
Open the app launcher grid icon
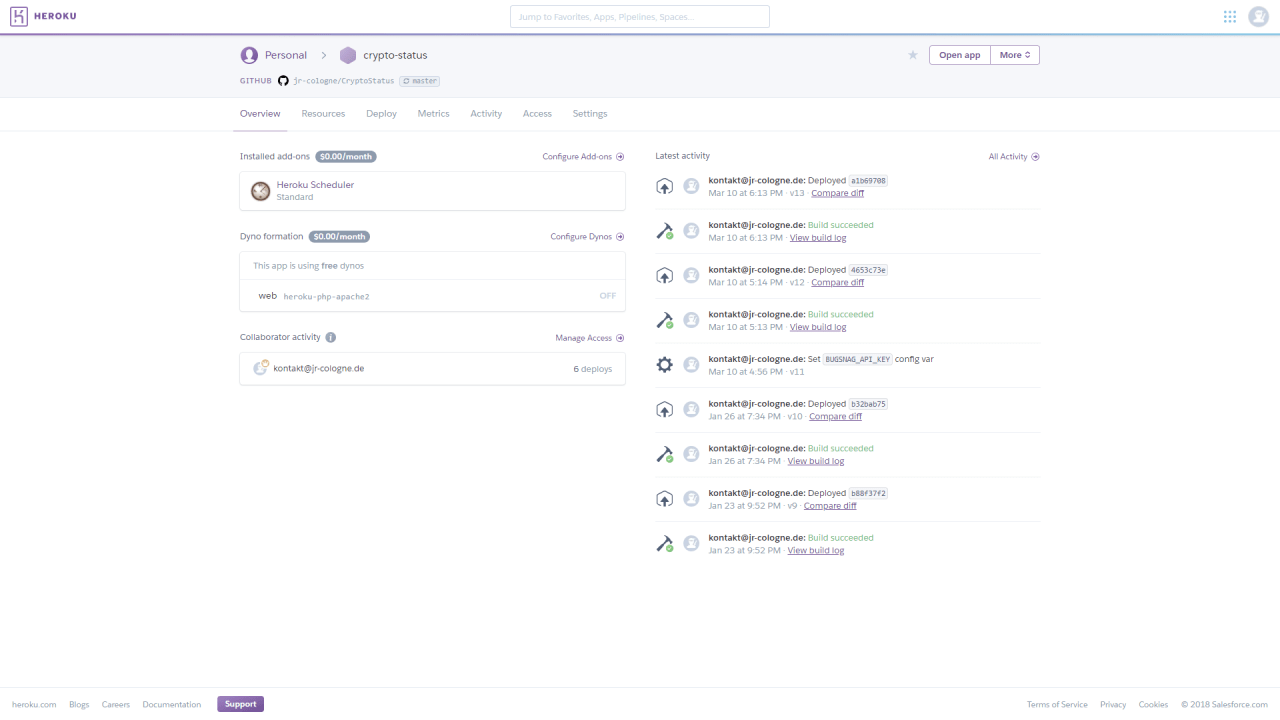pos(1230,16)
